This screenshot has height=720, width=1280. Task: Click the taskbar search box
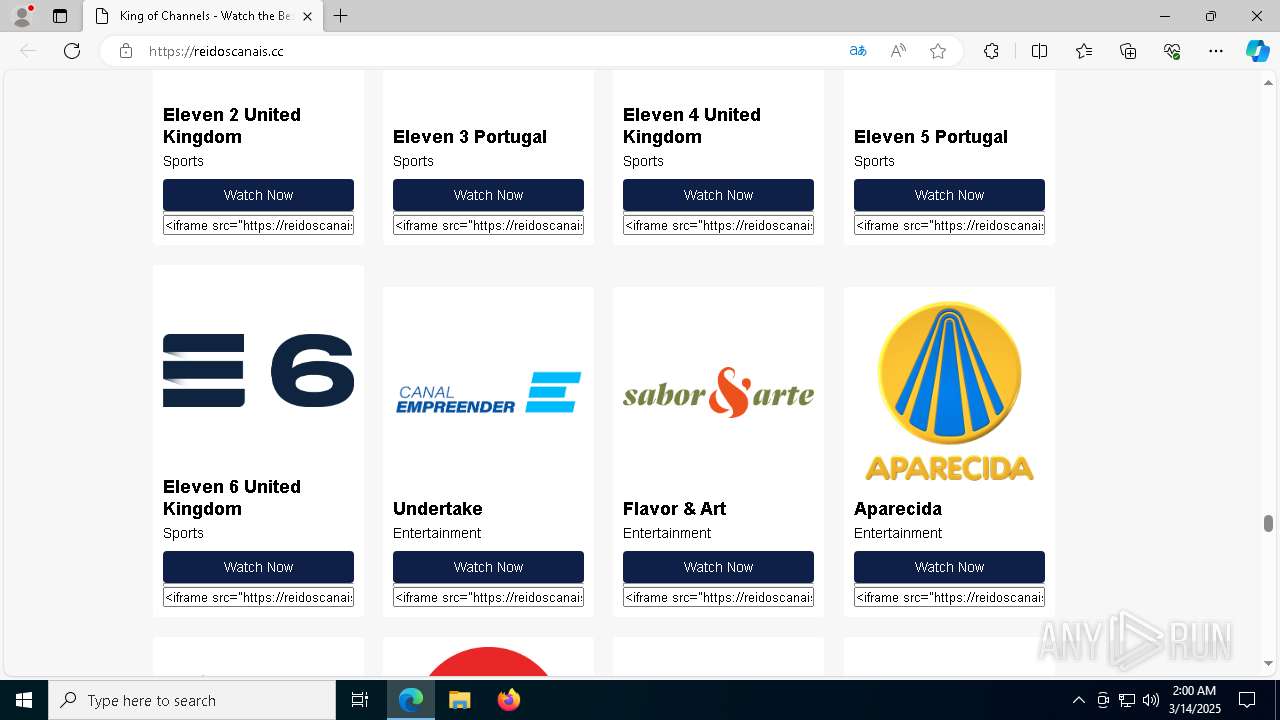tap(192, 700)
